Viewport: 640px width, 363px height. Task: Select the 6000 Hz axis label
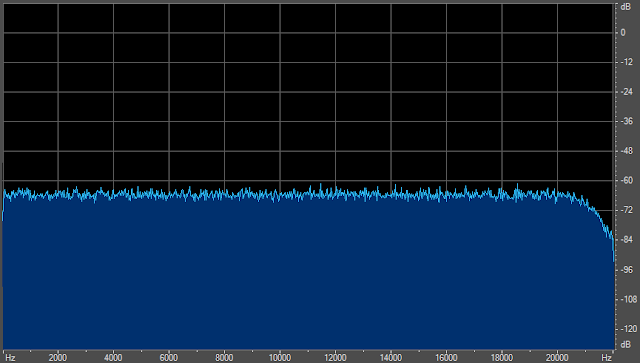[169, 358]
